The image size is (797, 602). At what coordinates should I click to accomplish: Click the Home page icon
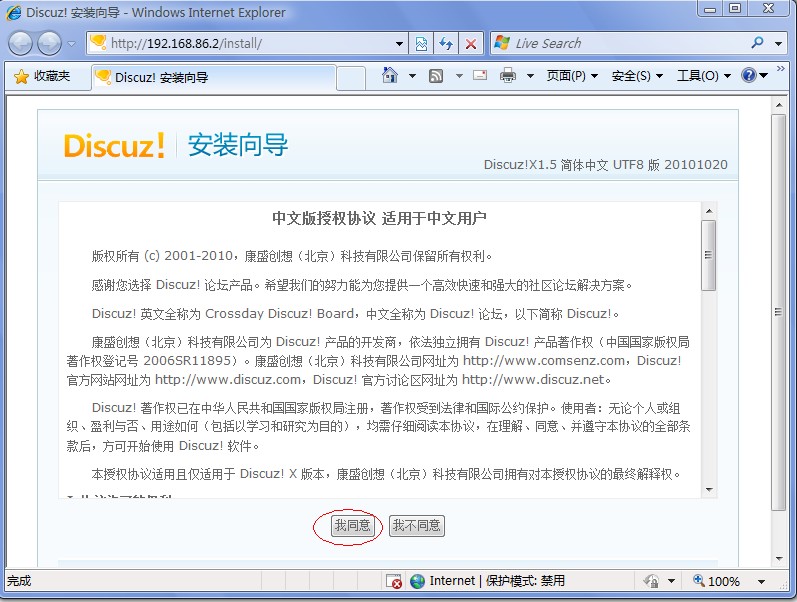point(390,75)
